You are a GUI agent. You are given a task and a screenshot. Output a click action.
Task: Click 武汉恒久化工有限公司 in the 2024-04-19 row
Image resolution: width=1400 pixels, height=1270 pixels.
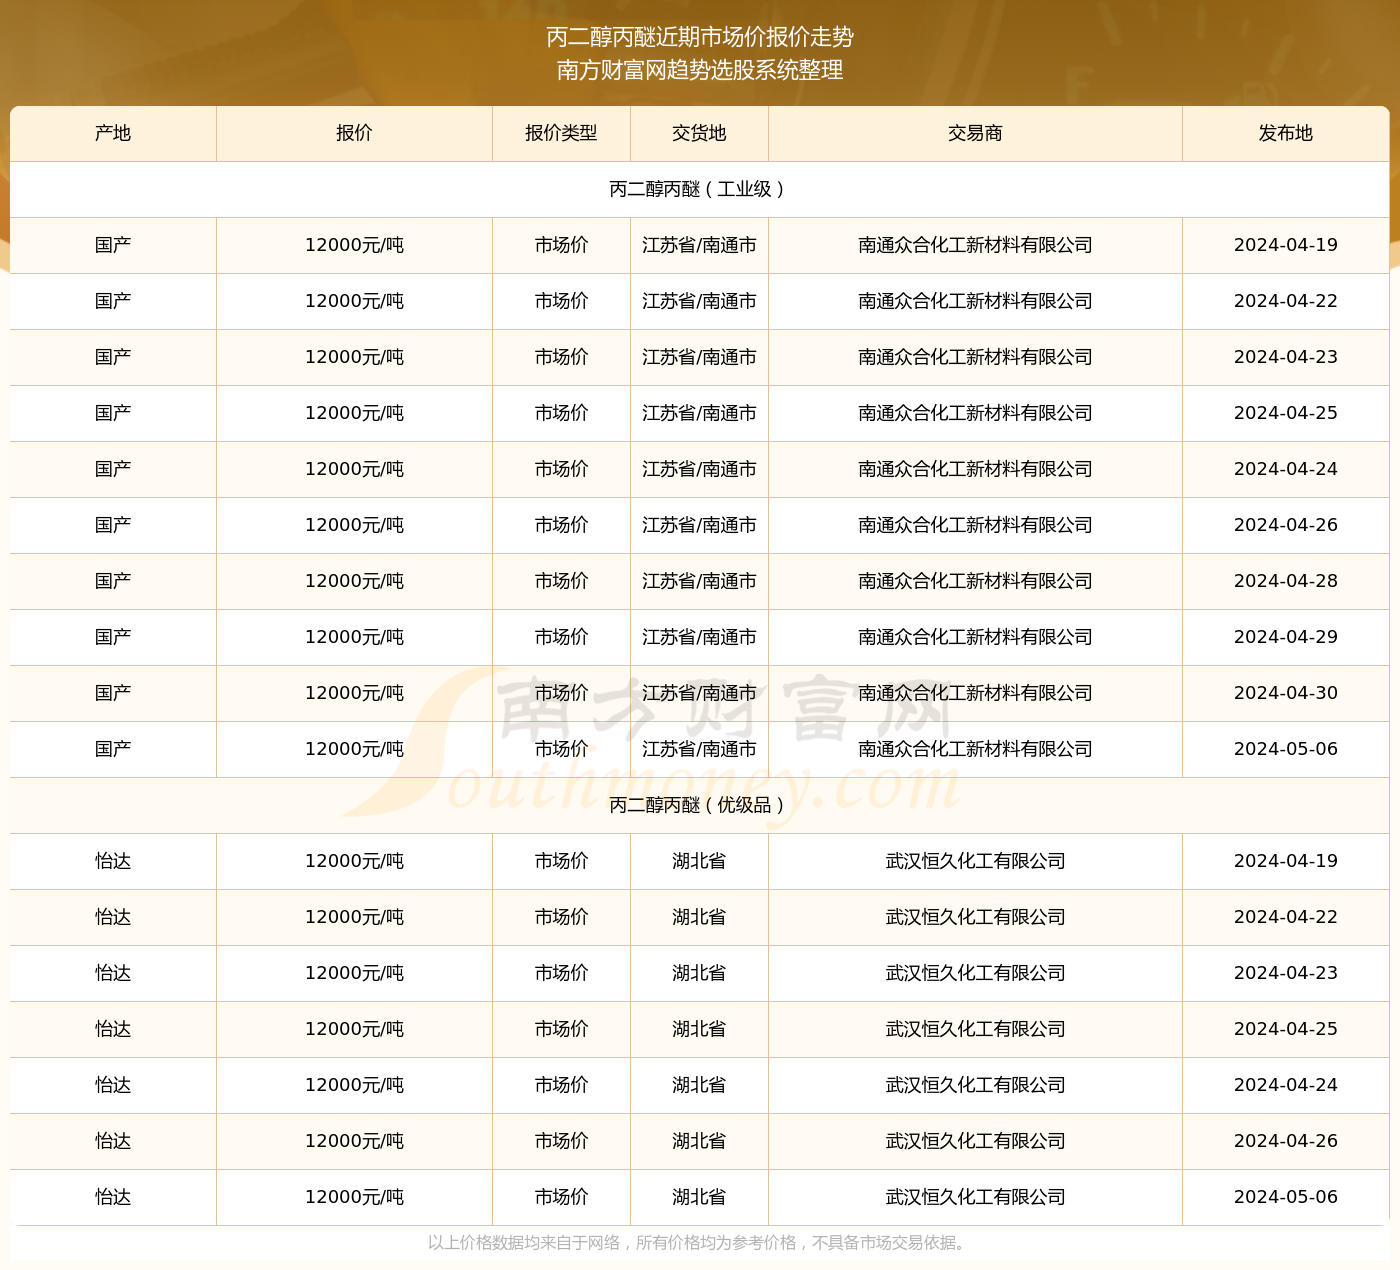coord(975,861)
